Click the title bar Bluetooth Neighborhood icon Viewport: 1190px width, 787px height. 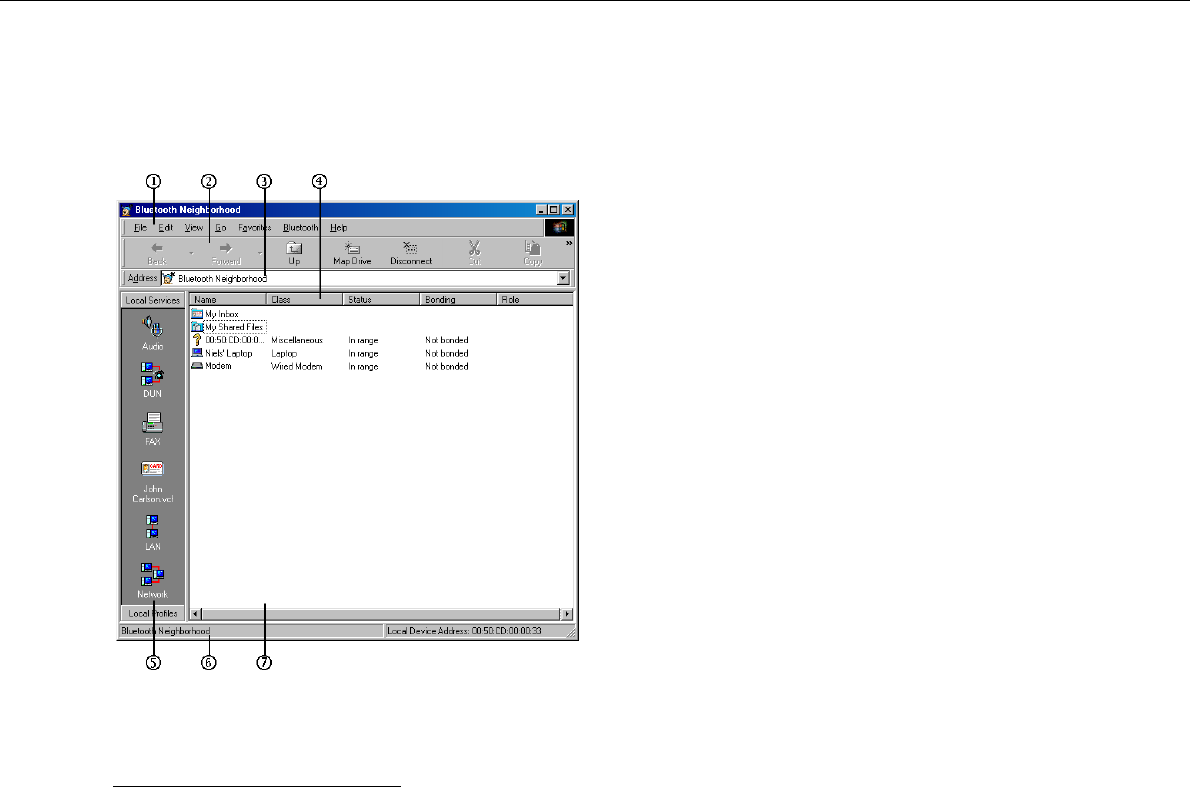point(127,210)
